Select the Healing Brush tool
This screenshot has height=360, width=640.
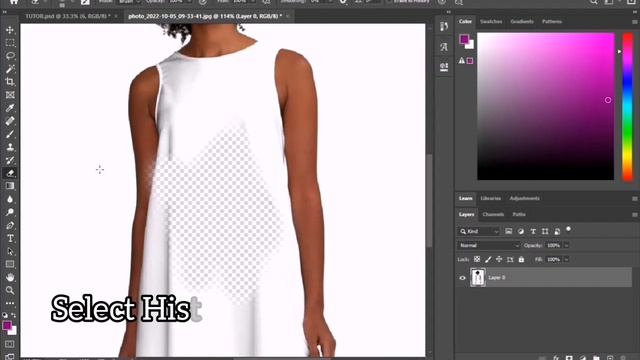tap(10, 121)
